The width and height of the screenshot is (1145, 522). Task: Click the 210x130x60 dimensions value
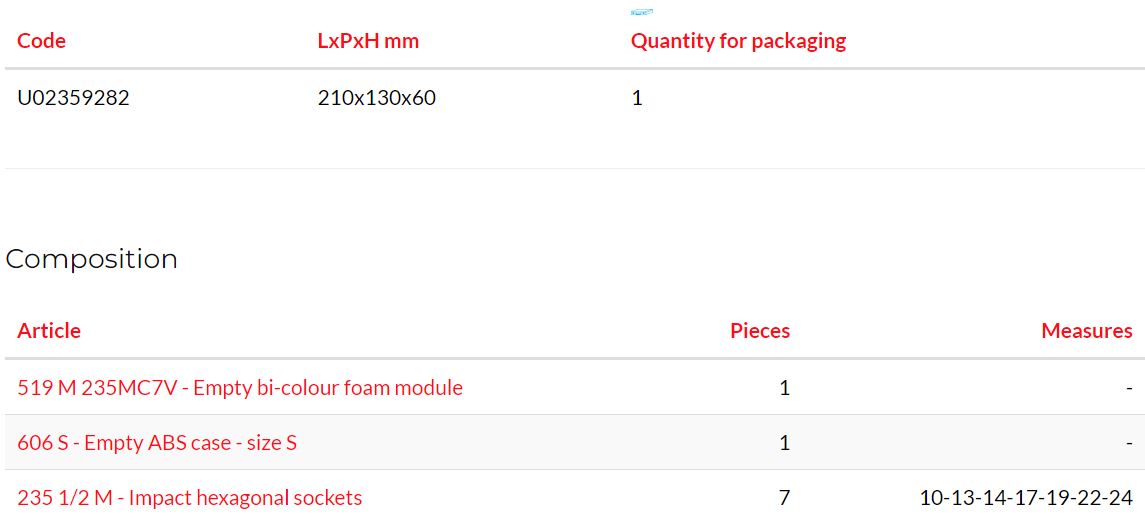(x=377, y=97)
